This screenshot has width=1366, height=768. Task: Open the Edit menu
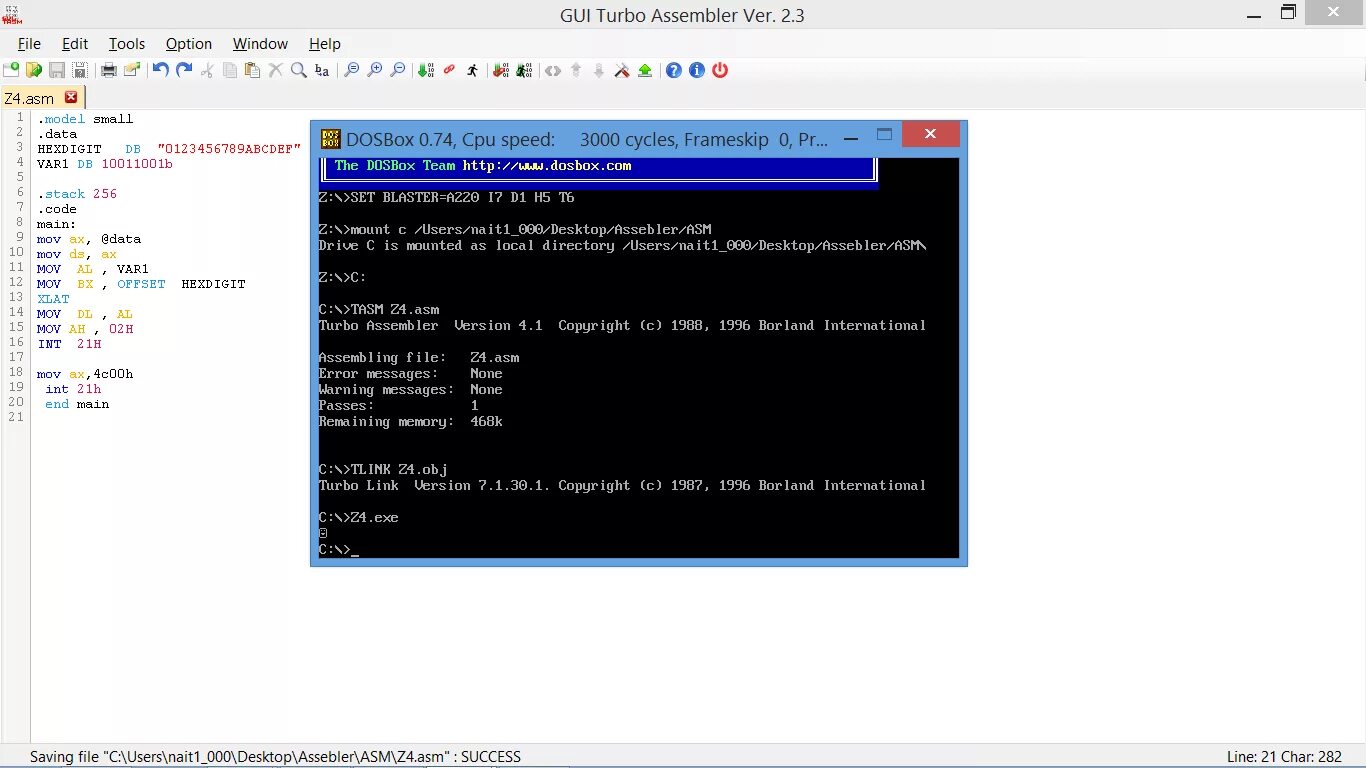point(75,44)
